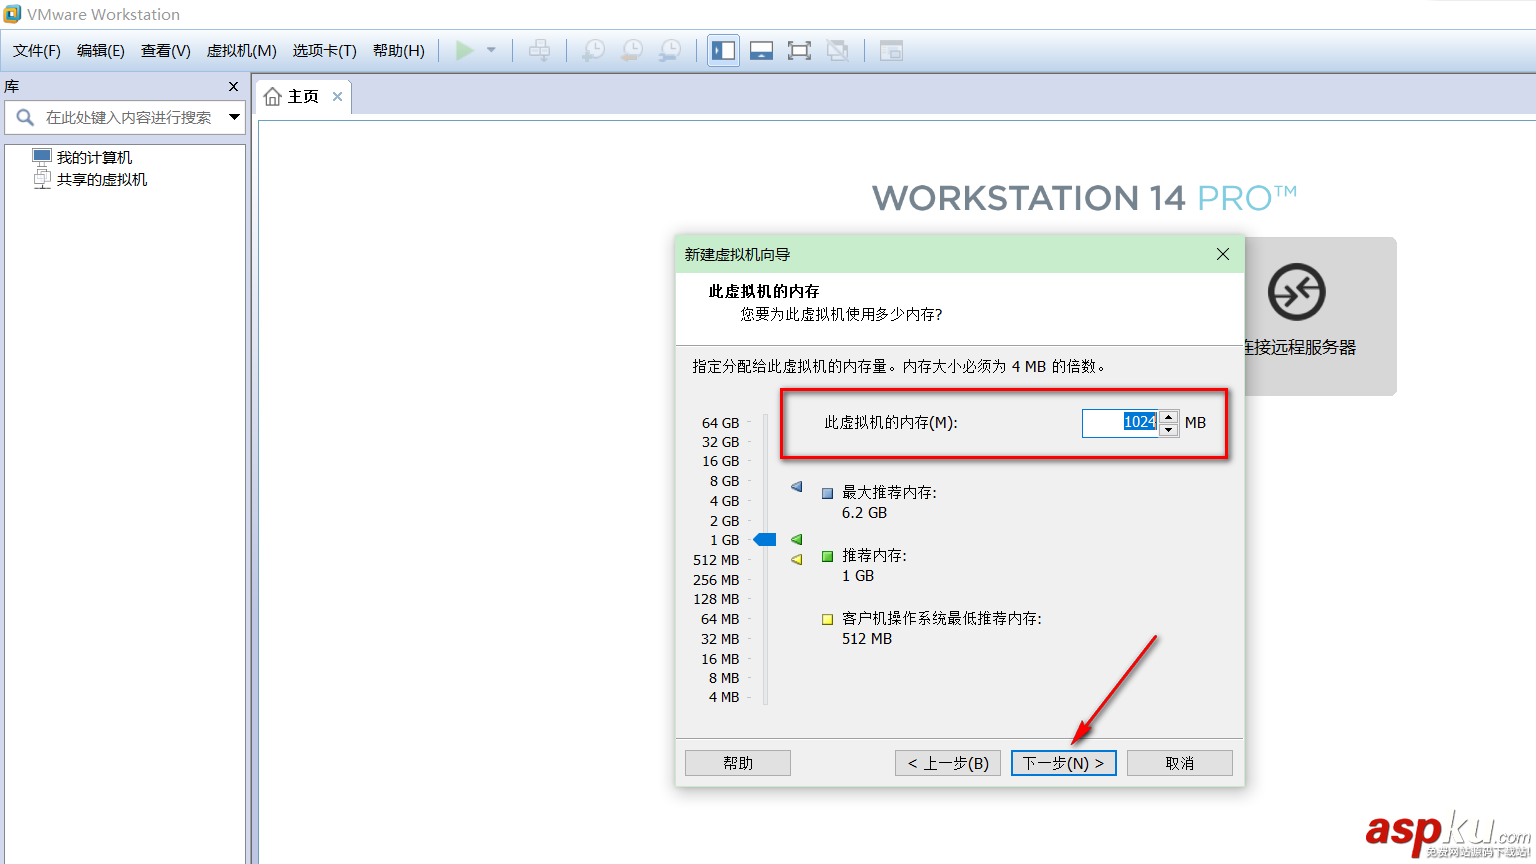The image size is (1536, 864).
Task: Open the 编辑(E) menu
Action: (101, 51)
